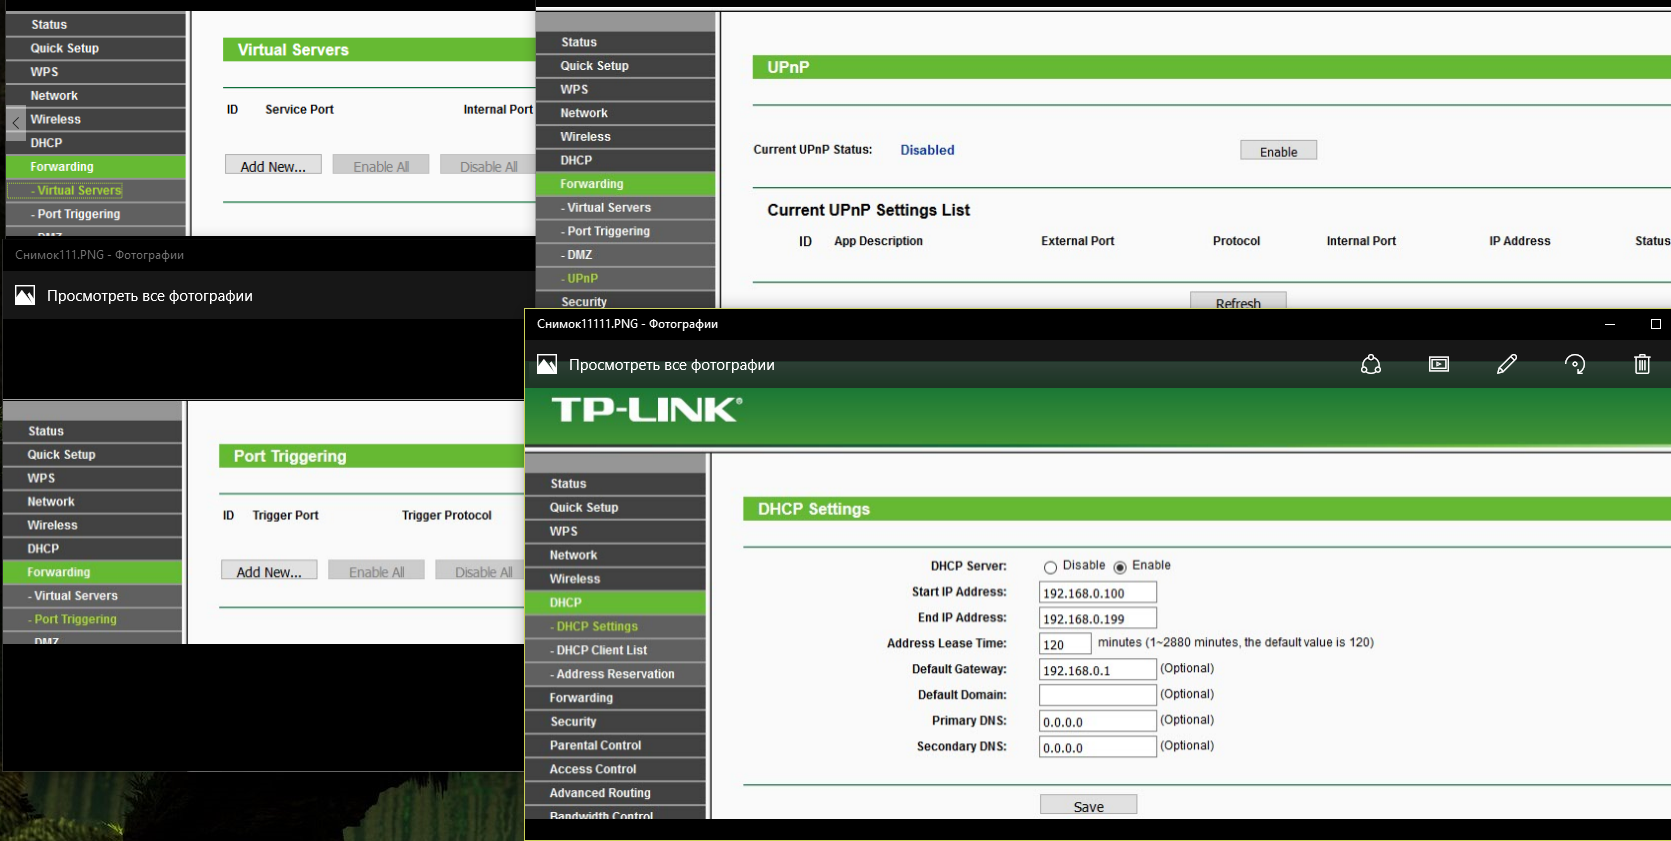Click the picture icon in the Снимок111.PNG window
The height and width of the screenshot is (841, 1671).
pos(25,296)
